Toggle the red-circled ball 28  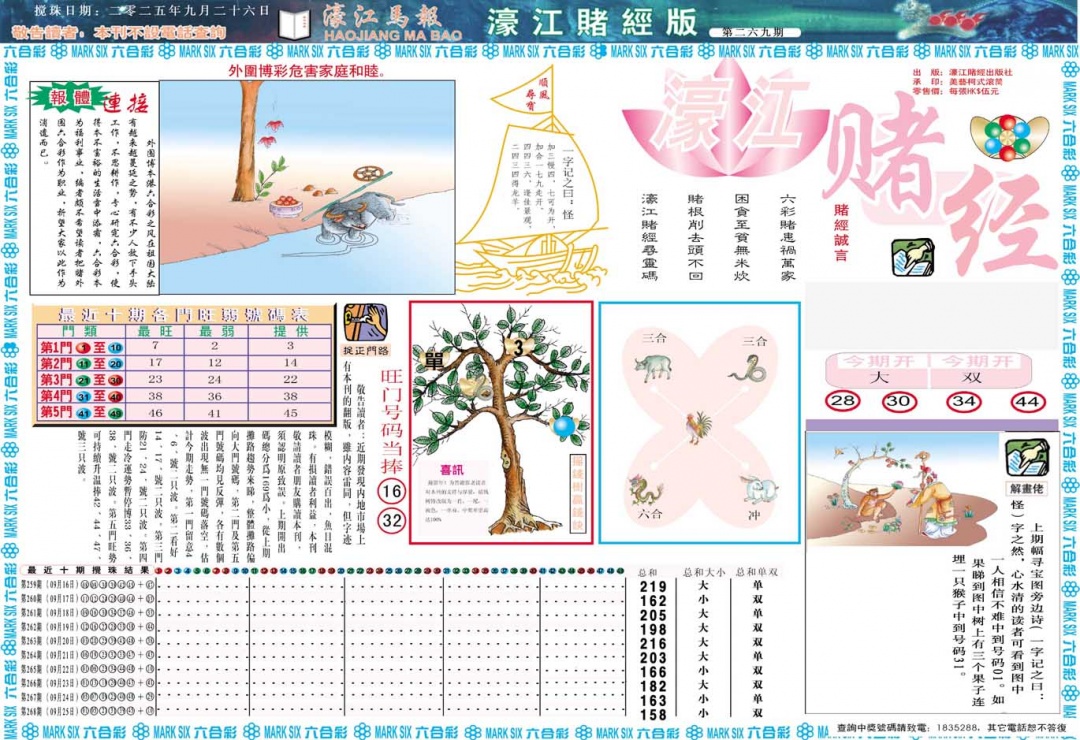(x=842, y=401)
